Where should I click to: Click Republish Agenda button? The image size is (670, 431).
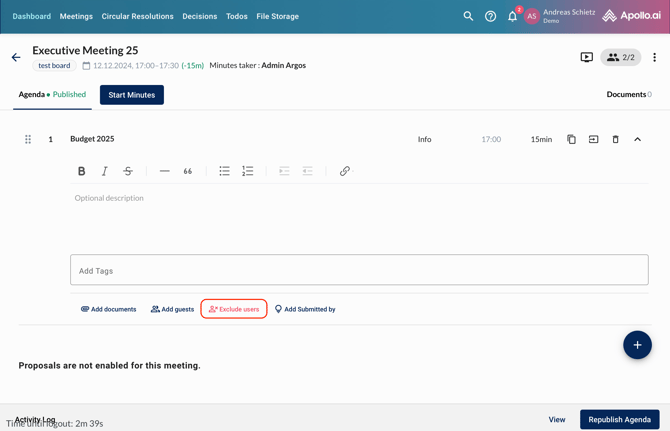(x=619, y=419)
